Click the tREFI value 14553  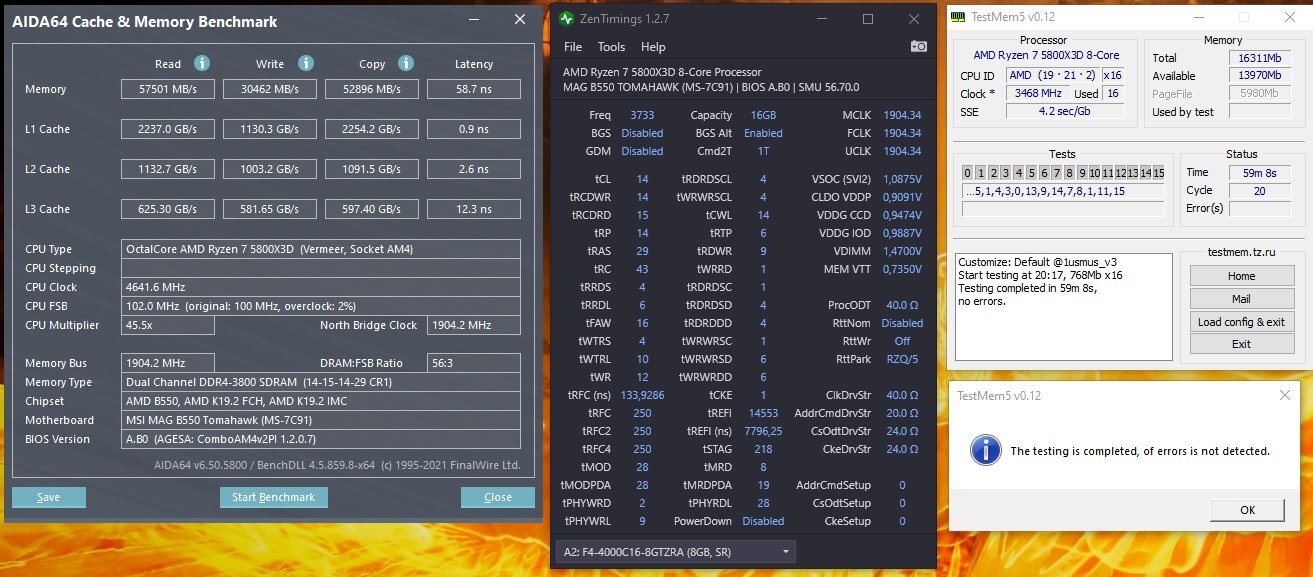click(x=763, y=413)
